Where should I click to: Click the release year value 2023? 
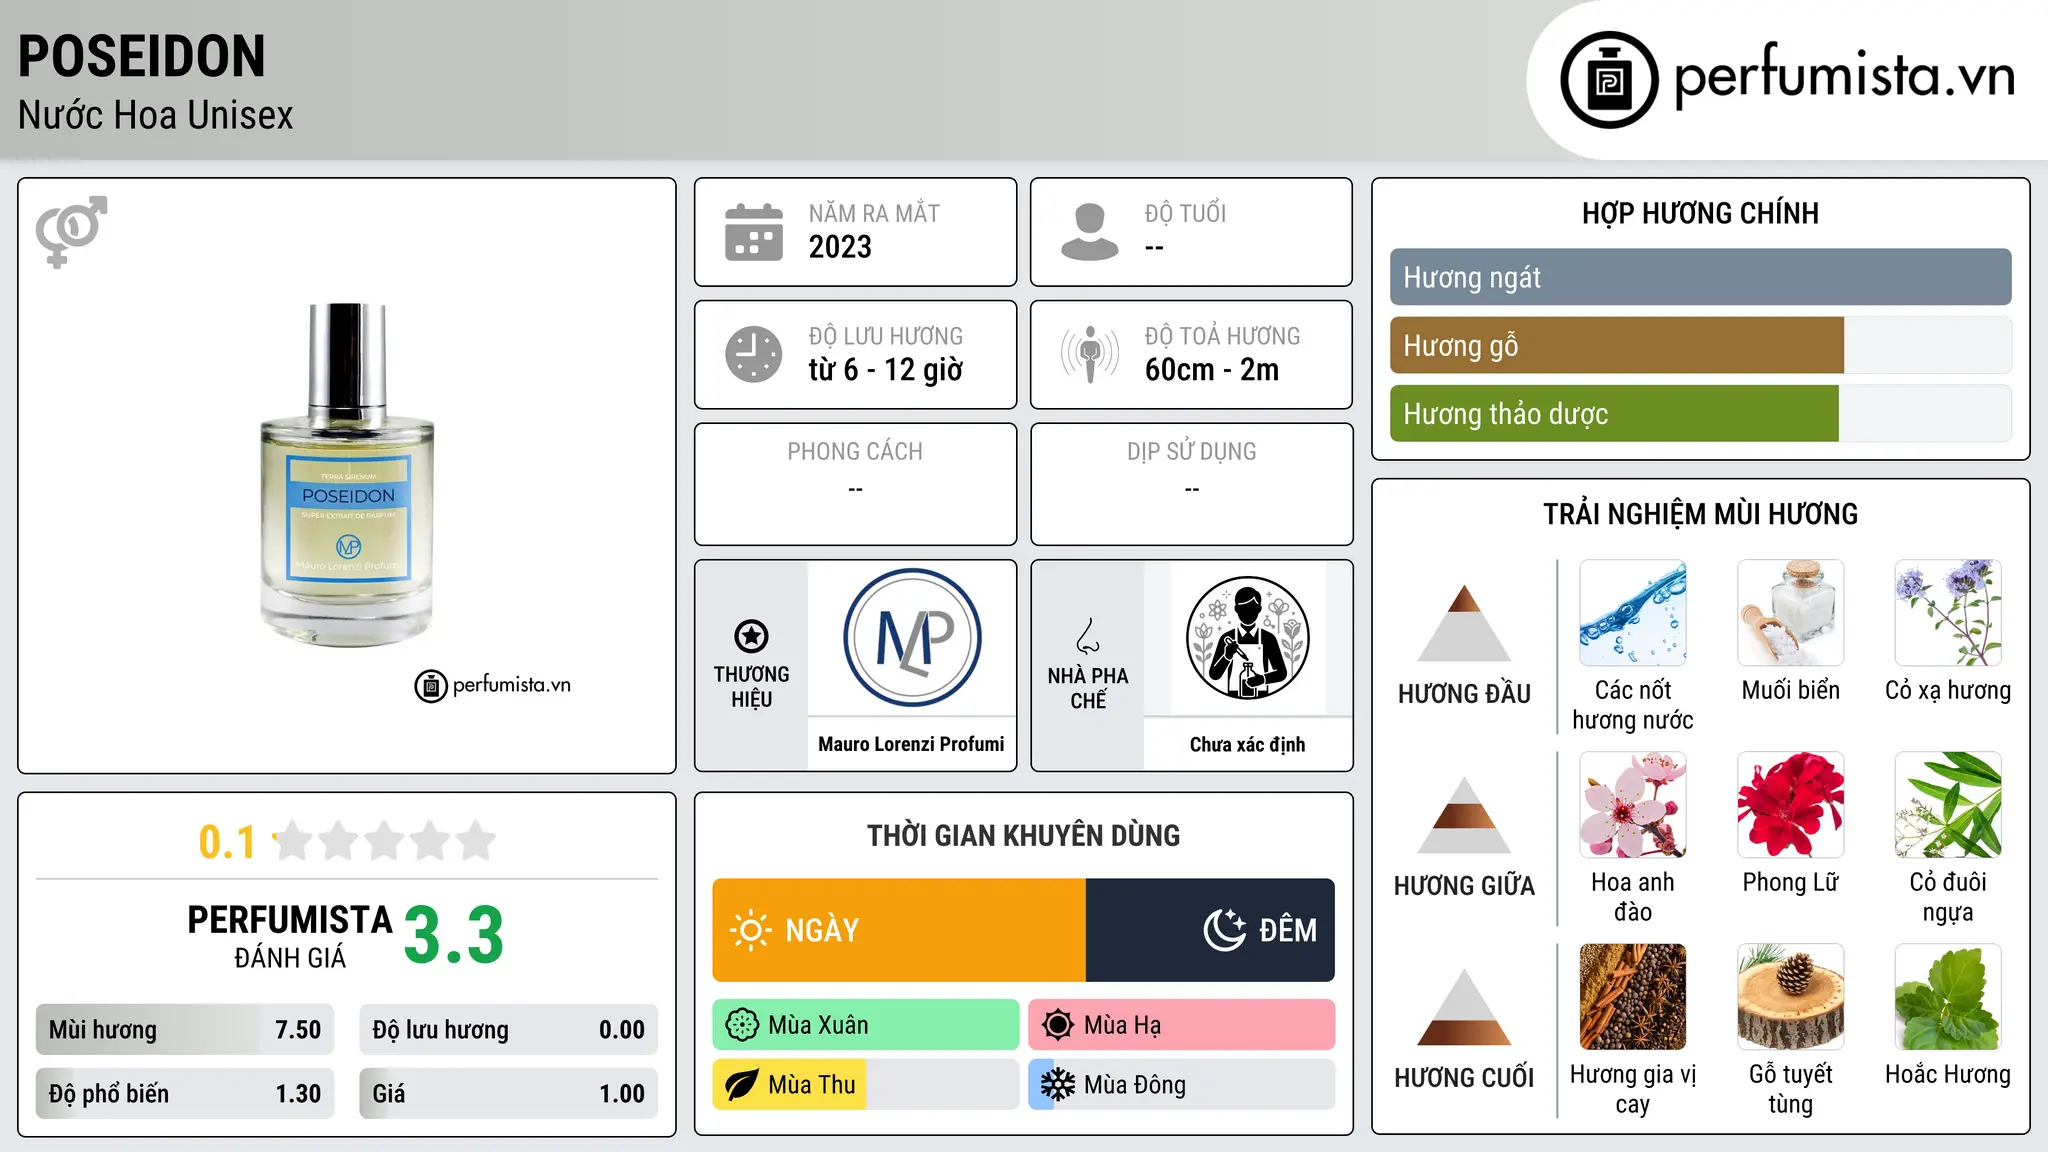[840, 247]
